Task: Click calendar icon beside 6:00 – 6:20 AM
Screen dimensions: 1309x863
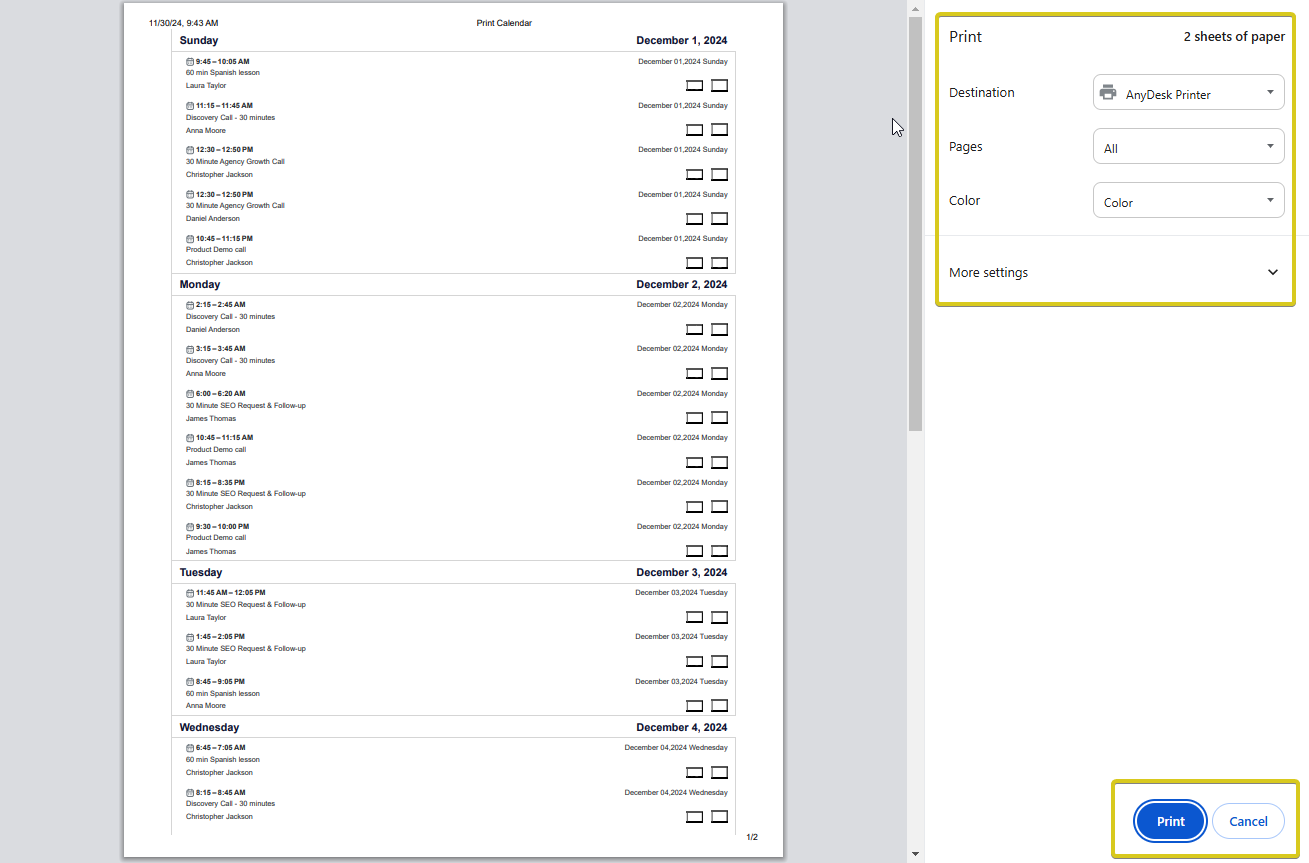Action: 190,394
